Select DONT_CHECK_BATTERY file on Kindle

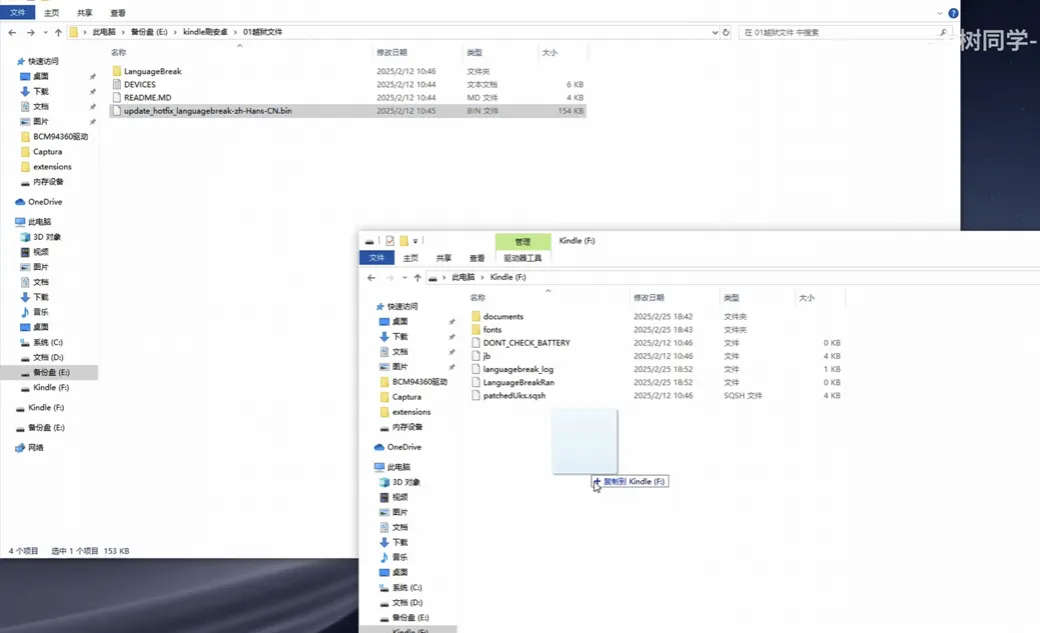click(x=526, y=343)
